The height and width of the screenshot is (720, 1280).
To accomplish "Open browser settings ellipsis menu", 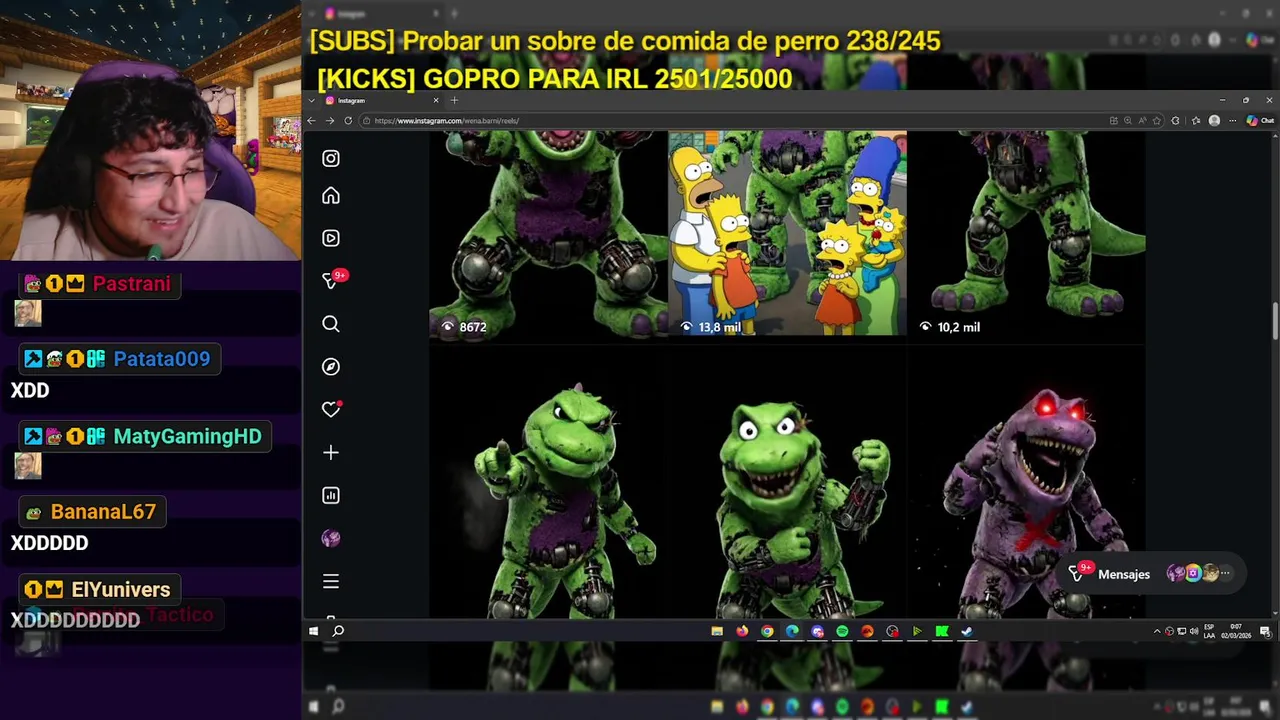I will pos(1232,120).
